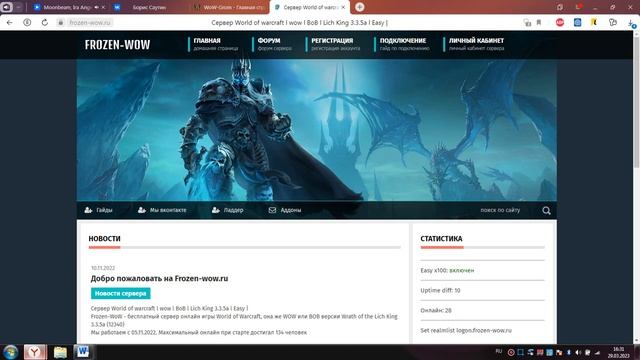Open the Добро пожаловать на Frozen-wow.ru headline
Screen dimensions: 640x360
[159, 278]
